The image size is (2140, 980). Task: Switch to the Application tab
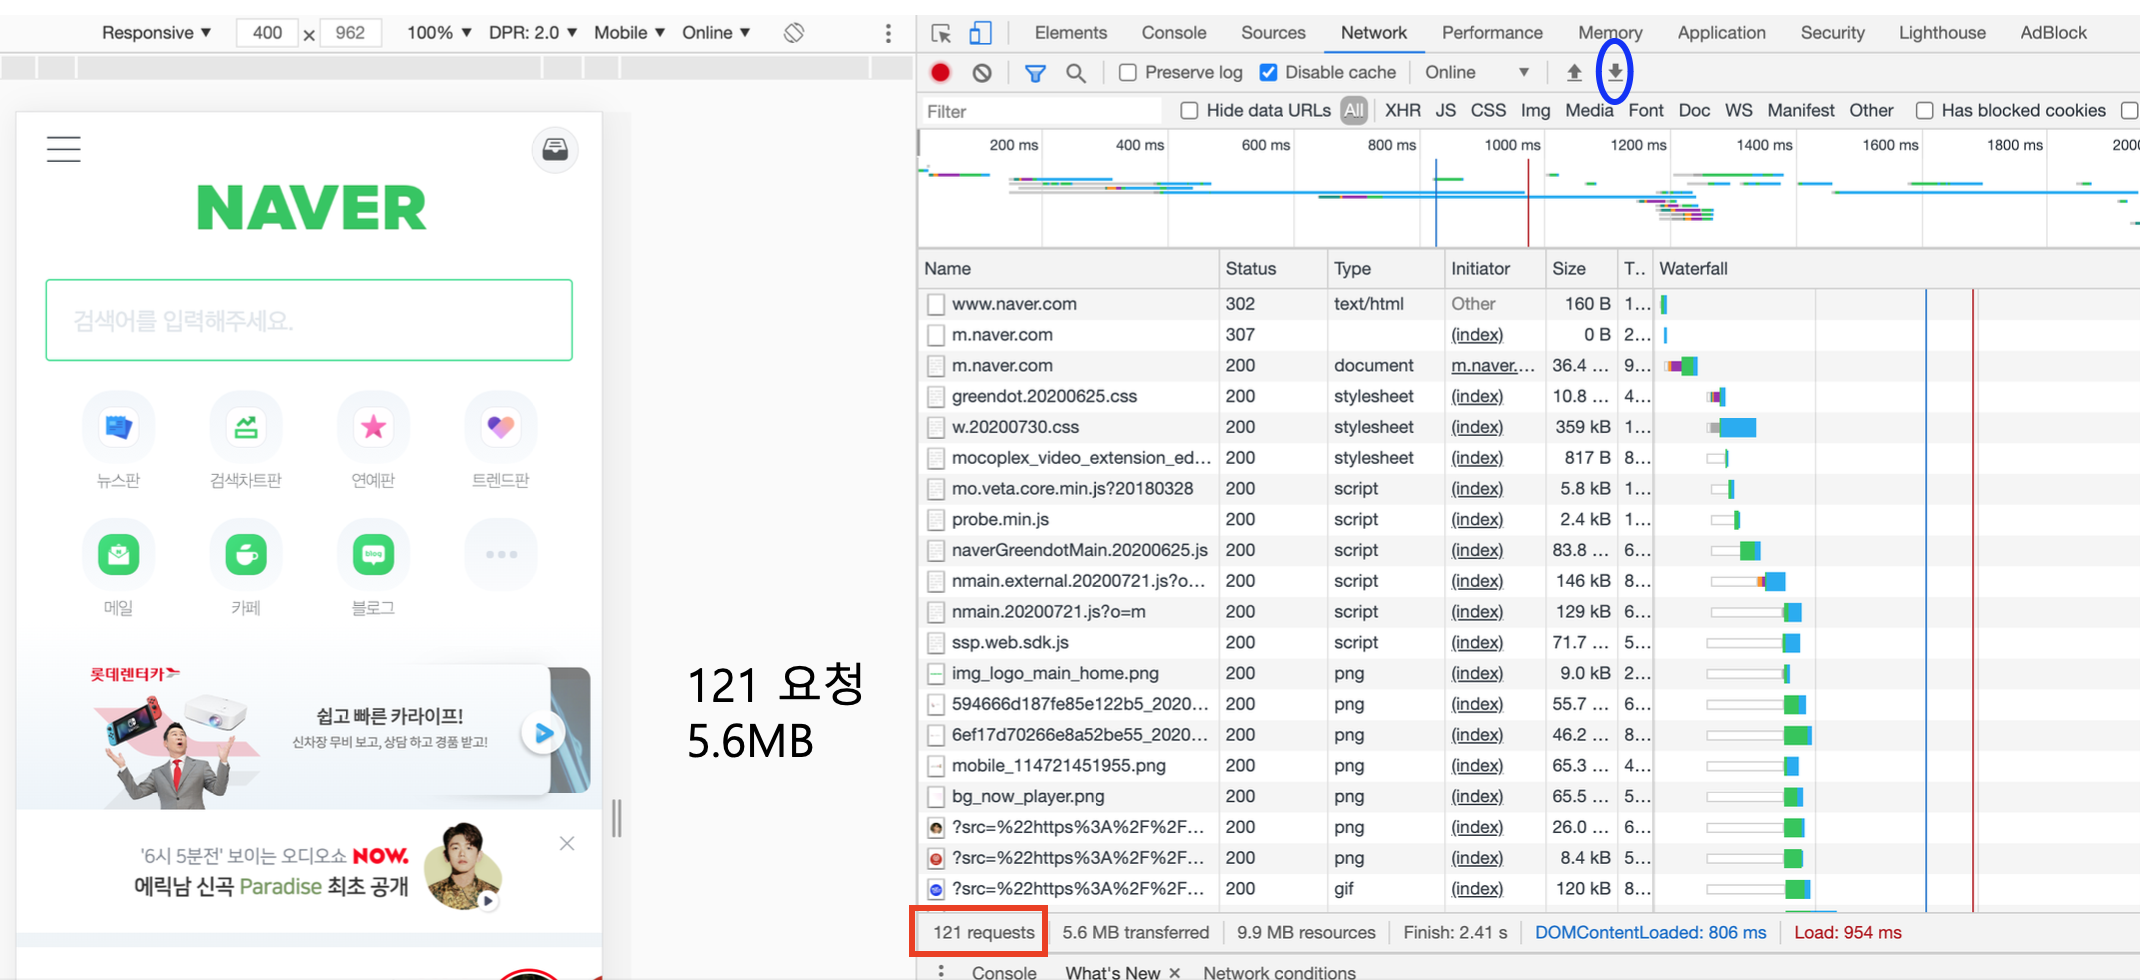pos(1721,33)
